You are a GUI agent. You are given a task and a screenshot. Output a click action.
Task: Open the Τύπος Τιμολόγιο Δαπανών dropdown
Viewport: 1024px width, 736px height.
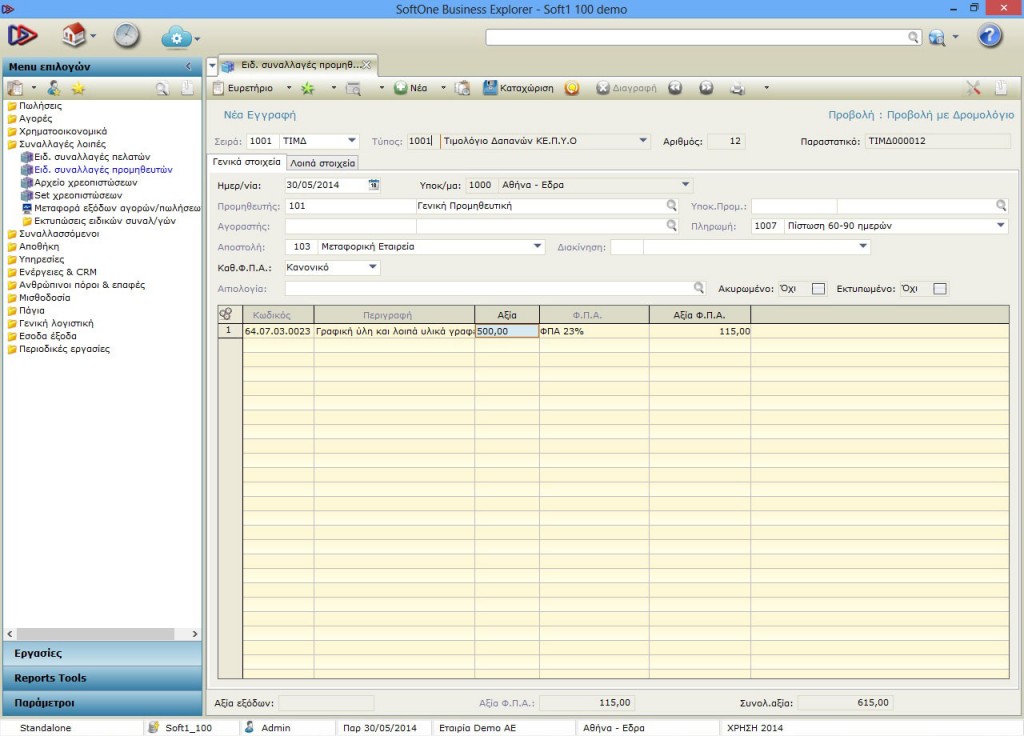point(643,140)
